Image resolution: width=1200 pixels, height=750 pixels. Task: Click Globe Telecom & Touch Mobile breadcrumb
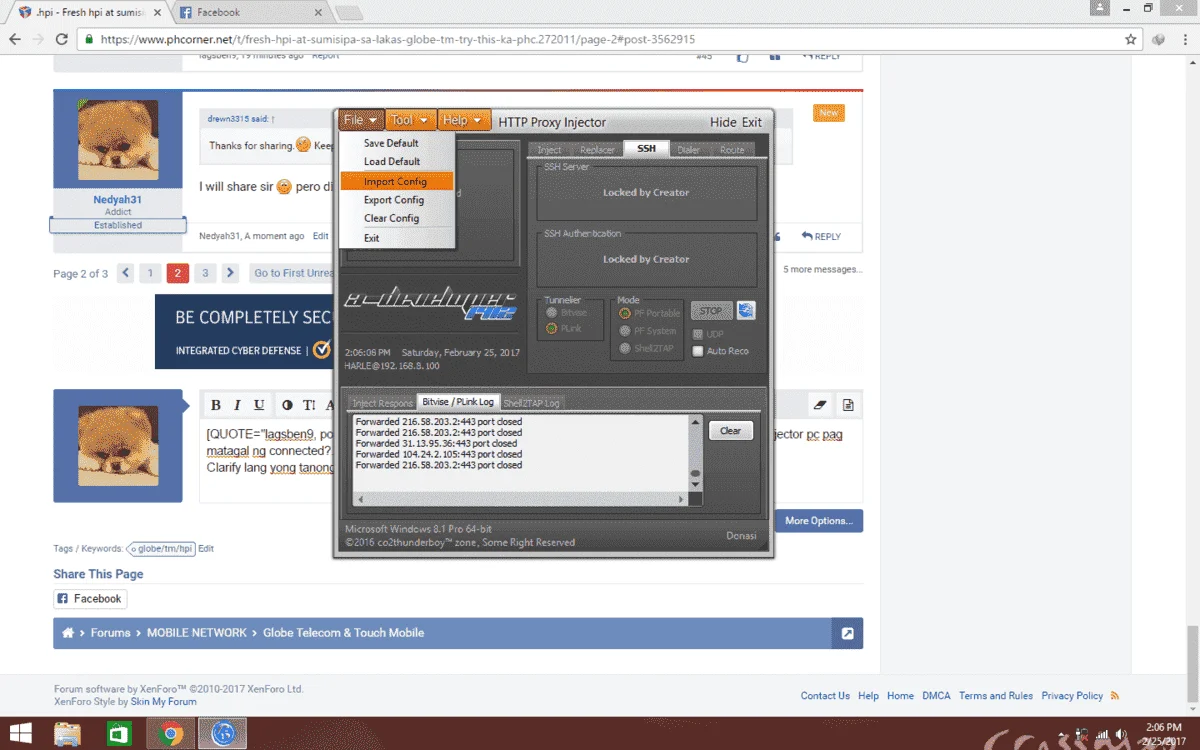(343, 633)
